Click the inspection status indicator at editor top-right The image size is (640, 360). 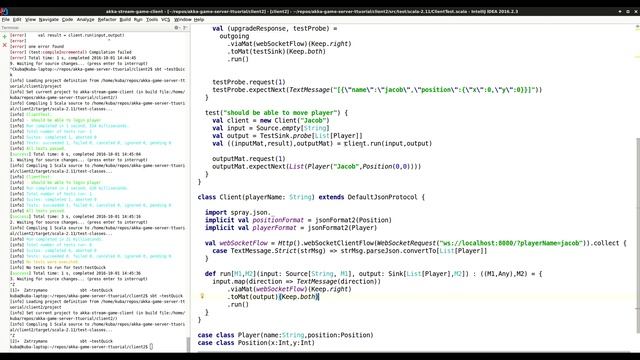coord(637,27)
